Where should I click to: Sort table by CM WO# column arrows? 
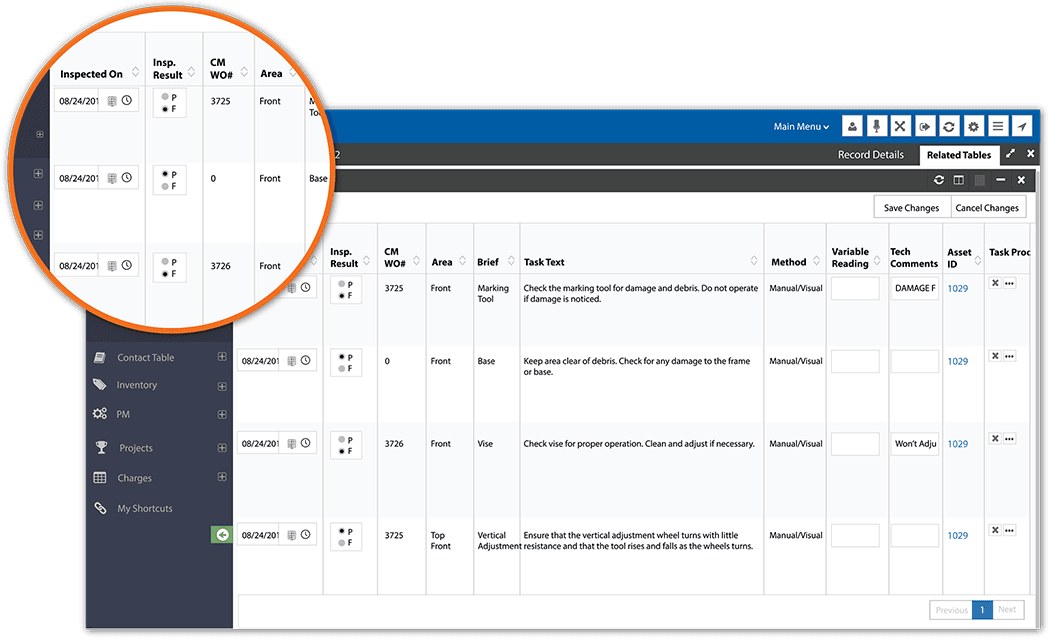(x=416, y=261)
